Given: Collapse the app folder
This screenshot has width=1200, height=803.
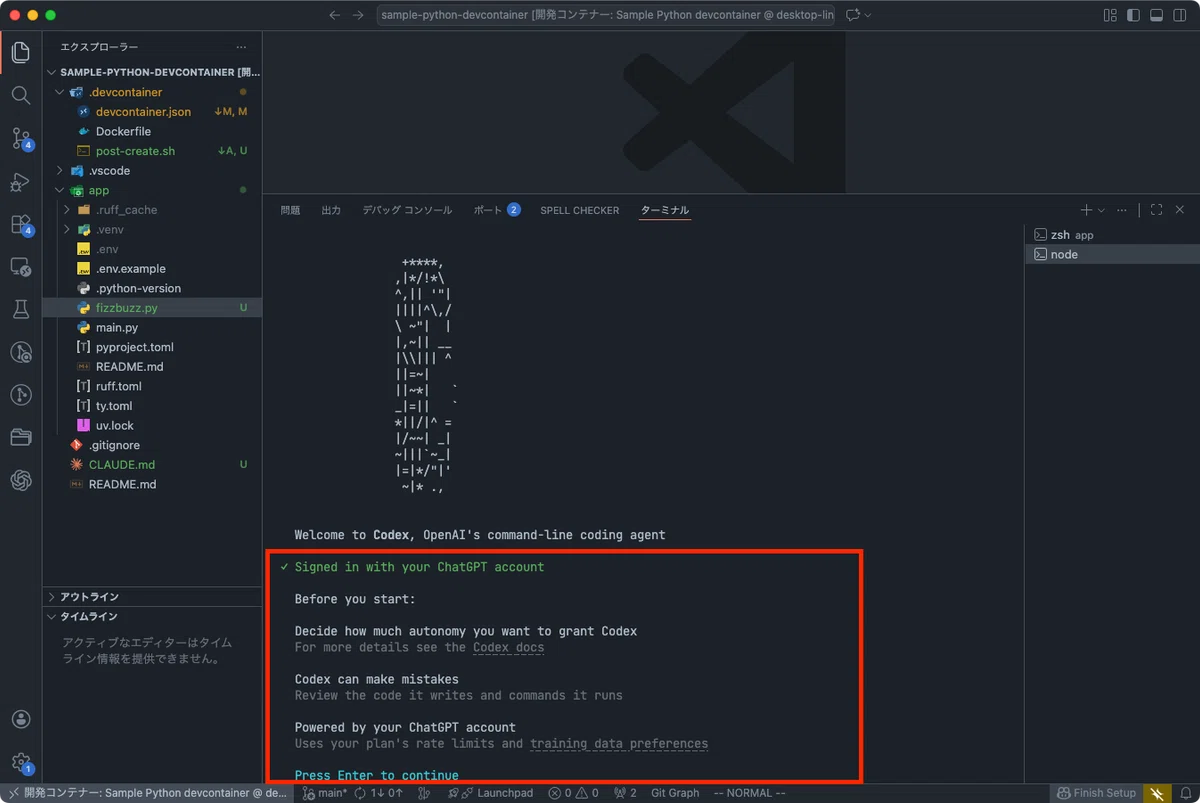Looking at the screenshot, I should coord(59,190).
